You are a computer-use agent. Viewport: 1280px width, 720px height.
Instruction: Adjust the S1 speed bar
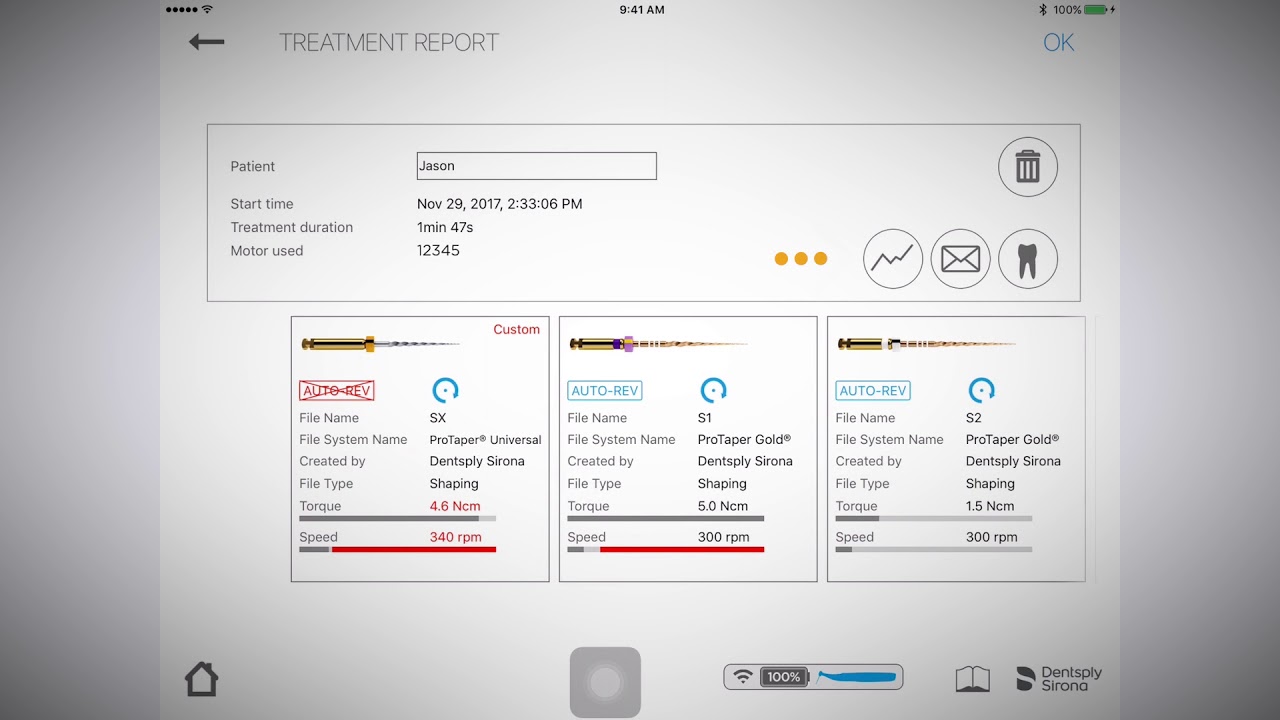click(665, 549)
